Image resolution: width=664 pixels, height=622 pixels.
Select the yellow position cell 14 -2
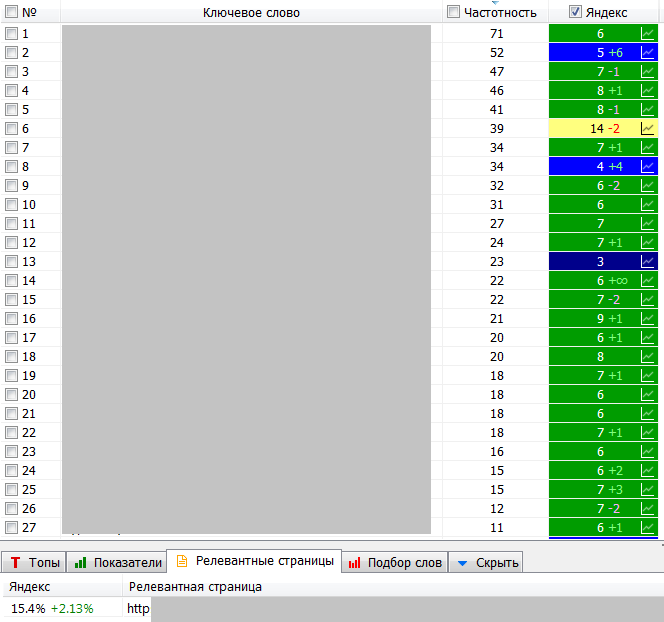click(603, 128)
